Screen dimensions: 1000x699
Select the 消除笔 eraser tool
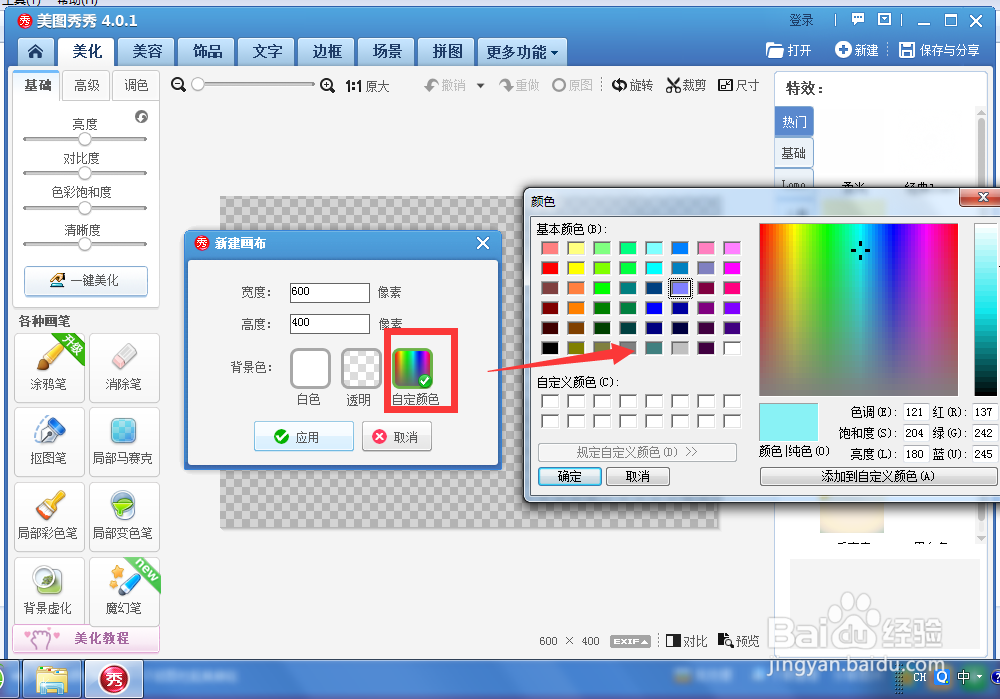coord(124,367)
